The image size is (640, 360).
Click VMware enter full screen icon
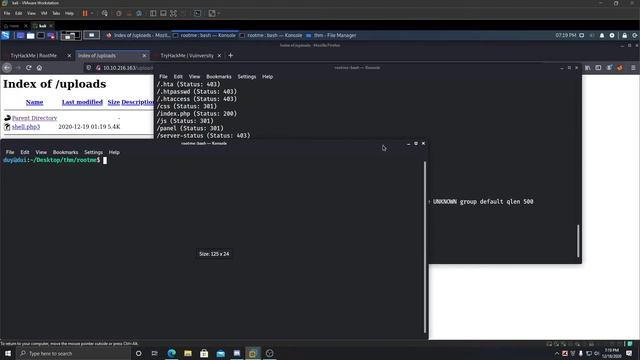(173, 13)
